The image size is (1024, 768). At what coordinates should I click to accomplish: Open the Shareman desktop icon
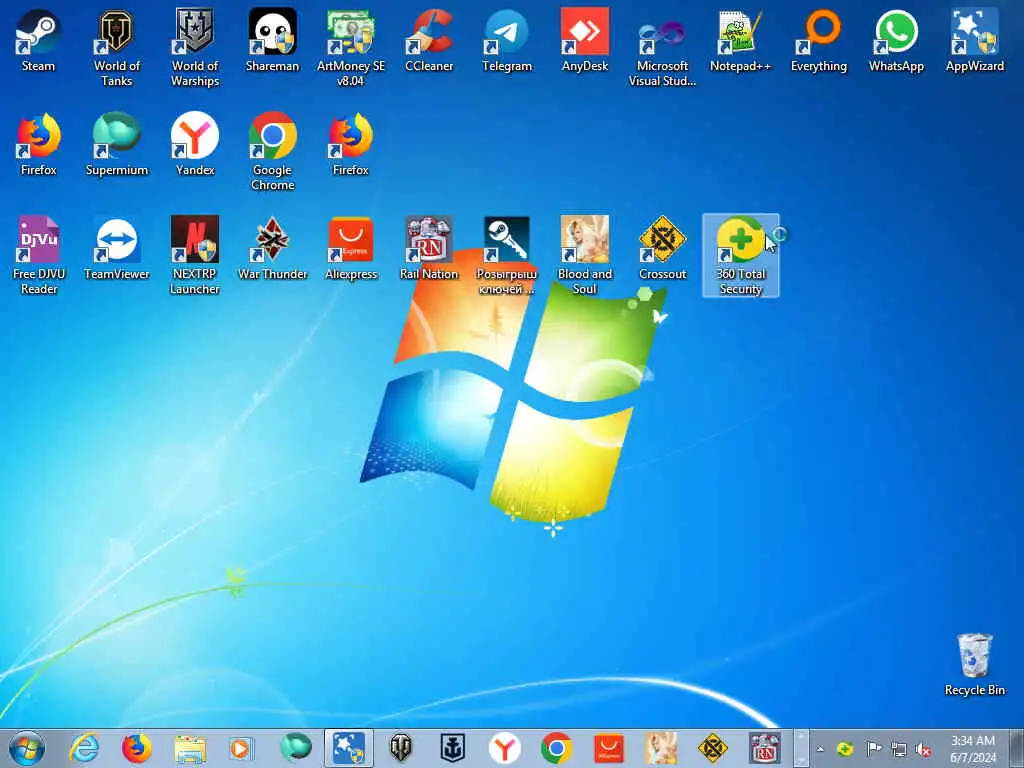point(272,41)
